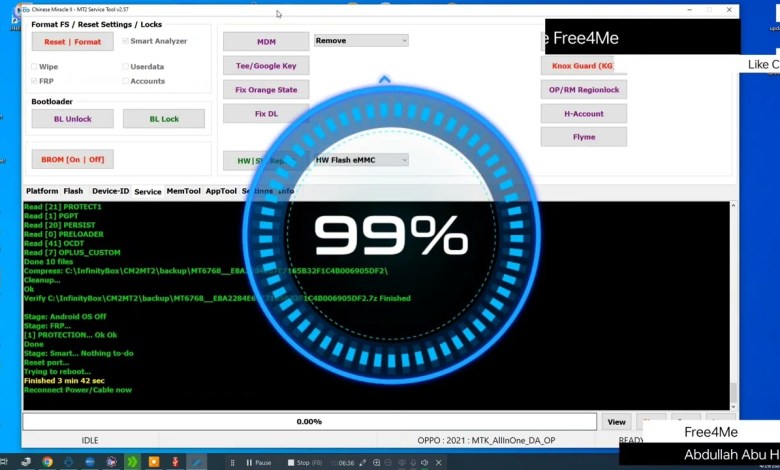780x470 pixels.
Task: Click the Knox Guard (KG) button
Action: tap(583, 66)
